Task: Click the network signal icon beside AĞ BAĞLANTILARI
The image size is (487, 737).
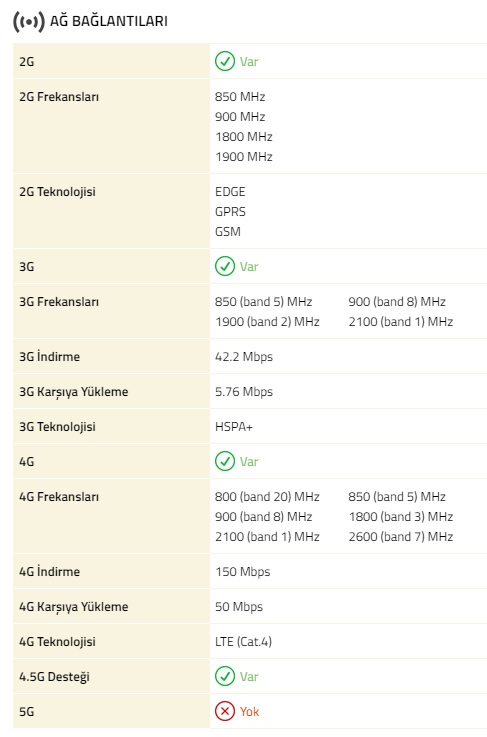Action: [x=29, y=22]
